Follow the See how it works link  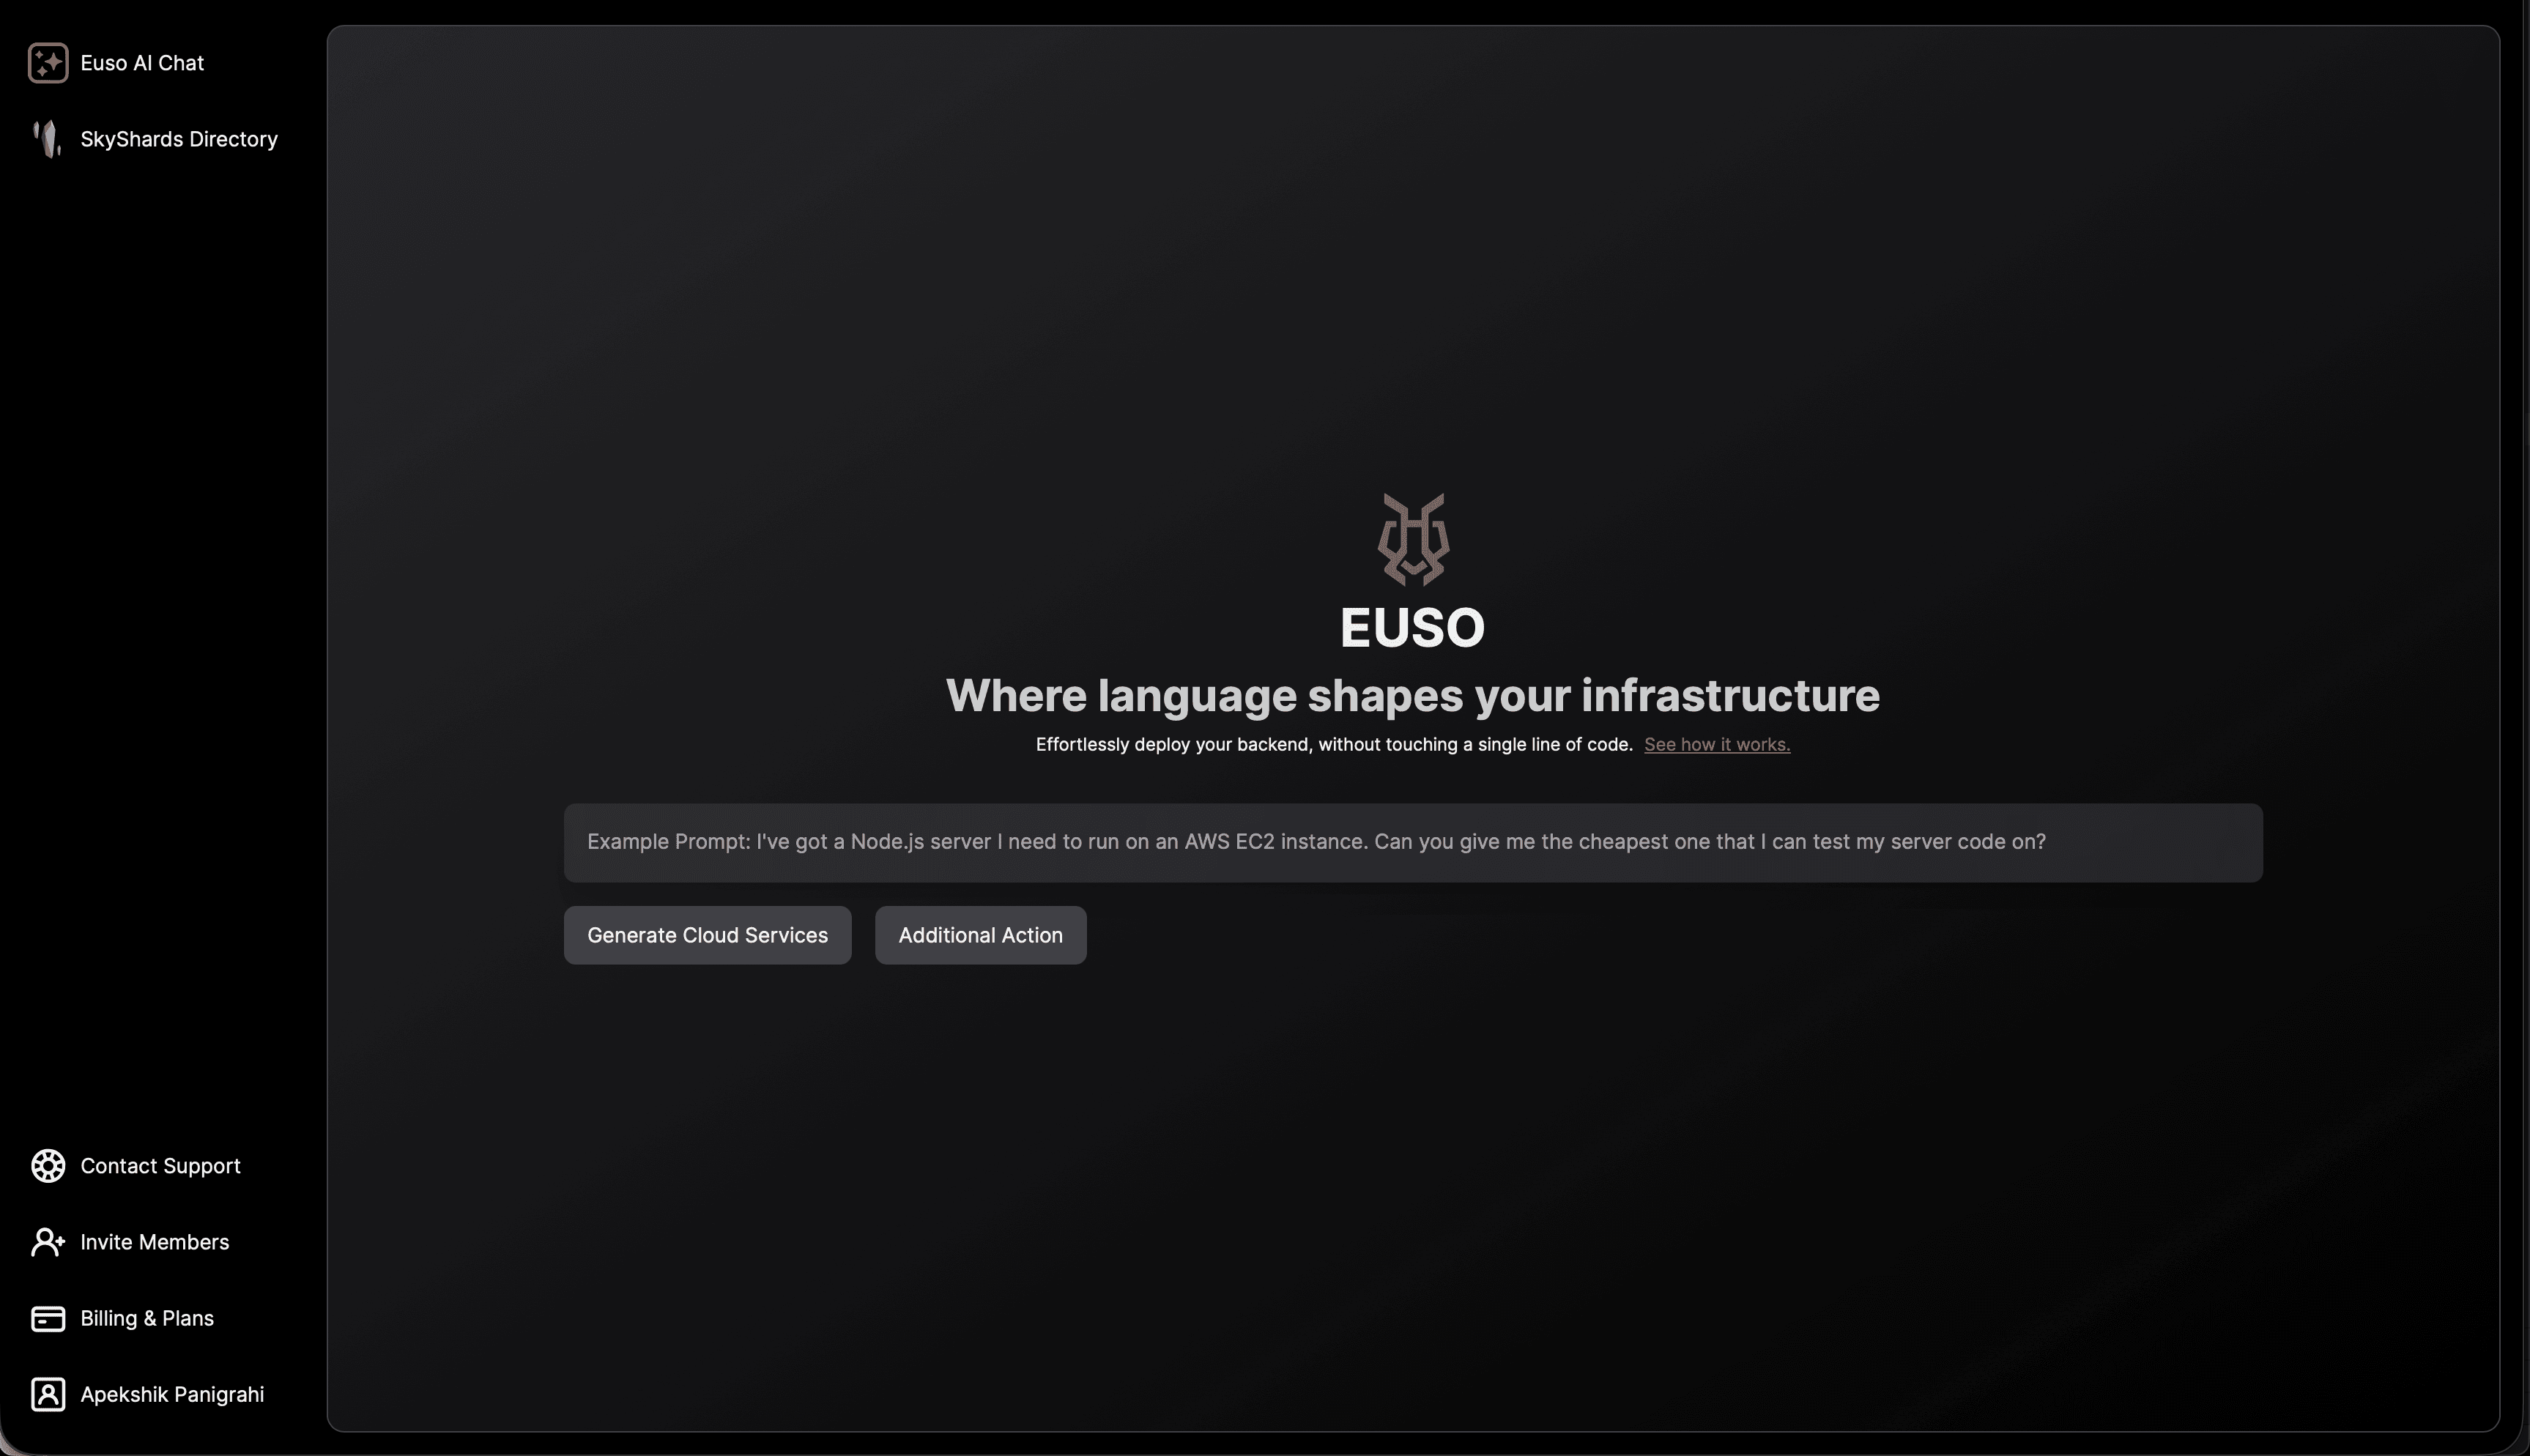coord(1716,744)
